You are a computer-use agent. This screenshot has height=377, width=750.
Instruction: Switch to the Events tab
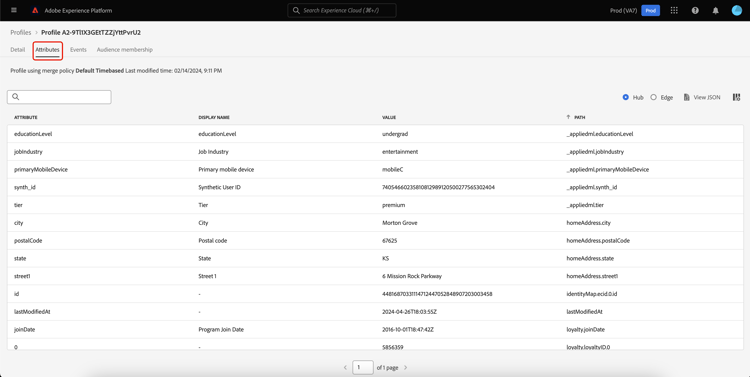pyautogui.click(x=78, y=49)
